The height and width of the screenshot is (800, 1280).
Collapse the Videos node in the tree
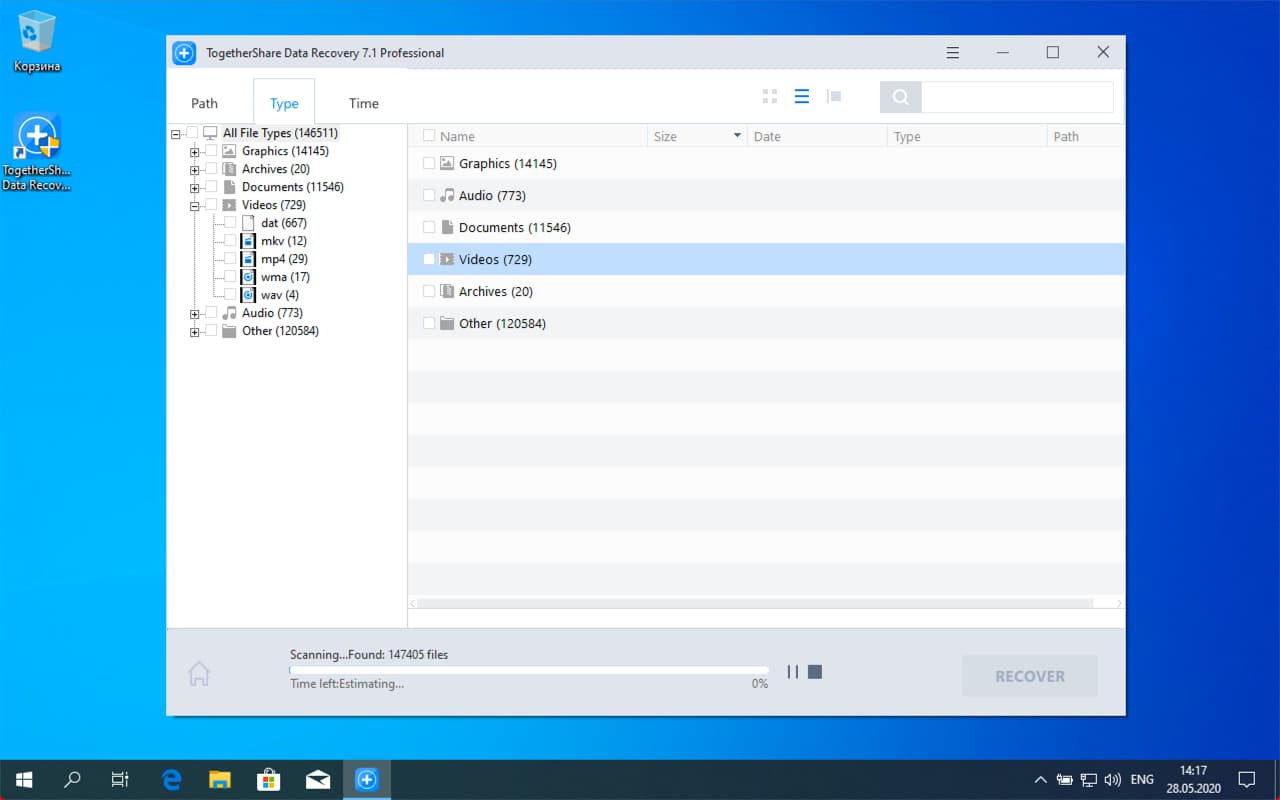193,204
